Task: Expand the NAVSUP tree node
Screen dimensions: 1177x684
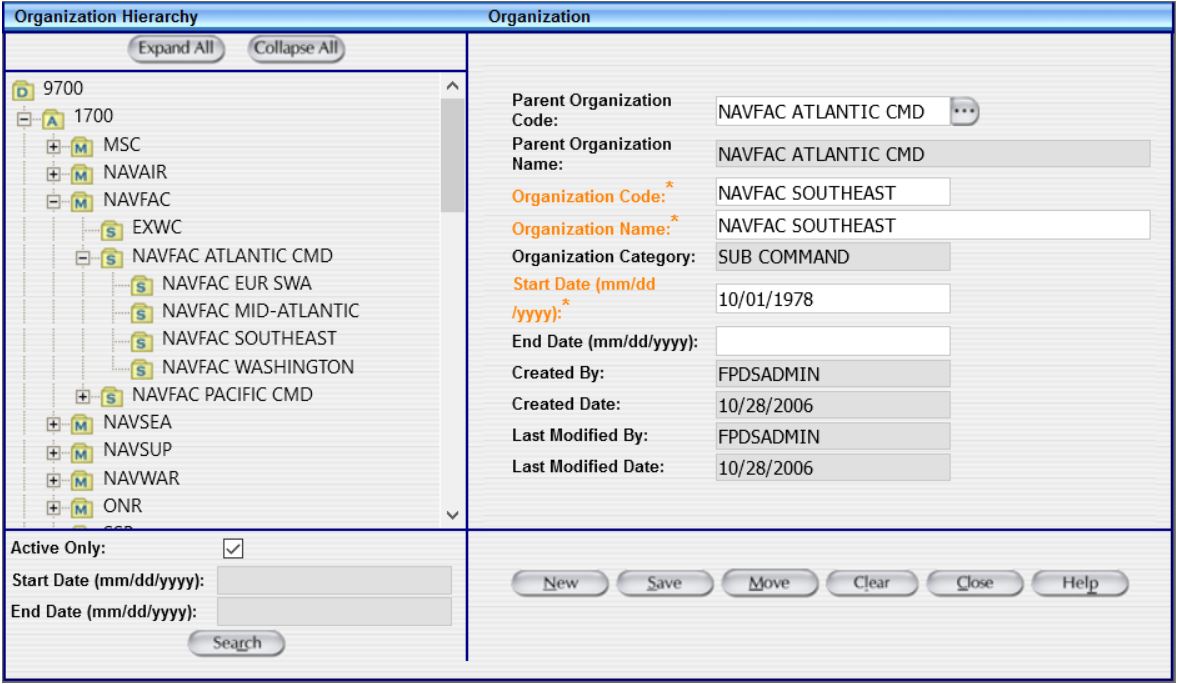Action: [x=53, y=452]
